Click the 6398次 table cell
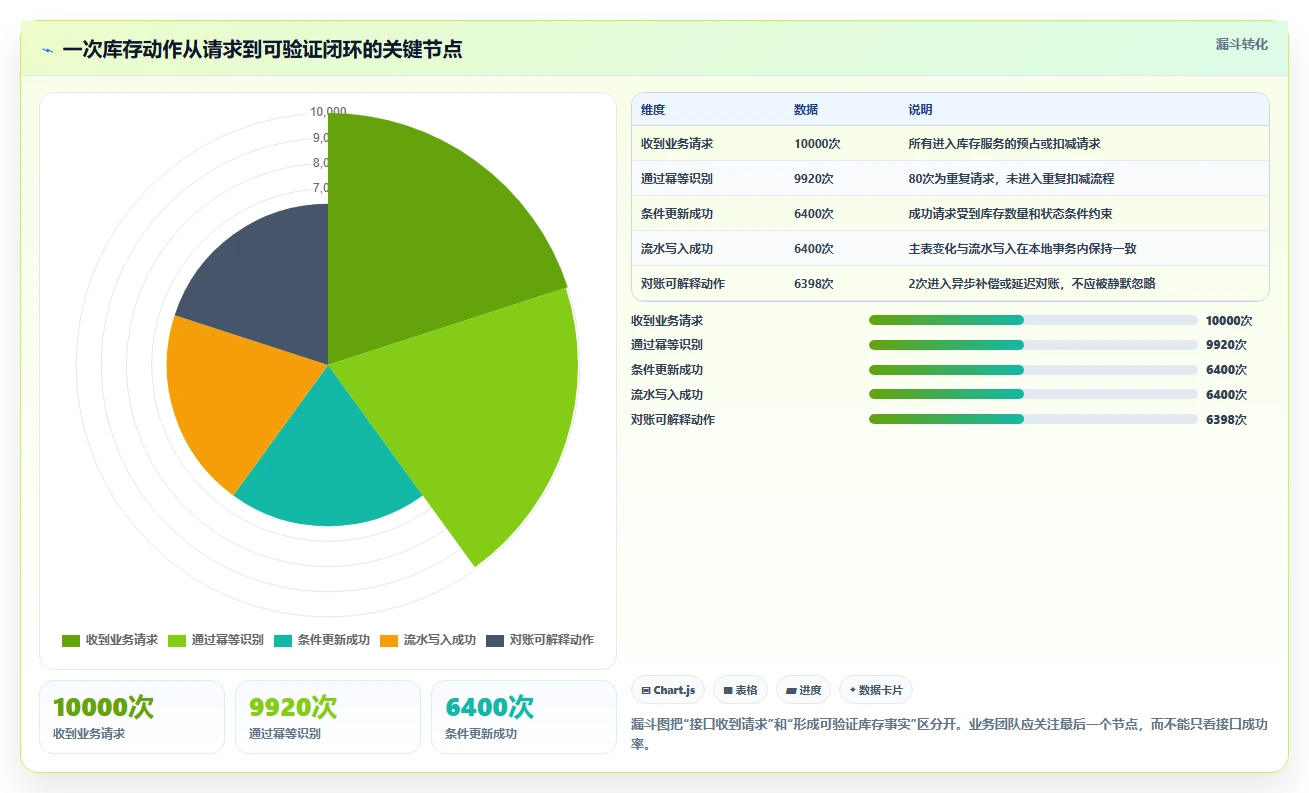The height and width of the screenshot is (793, 1309). (x=814, y=284)
